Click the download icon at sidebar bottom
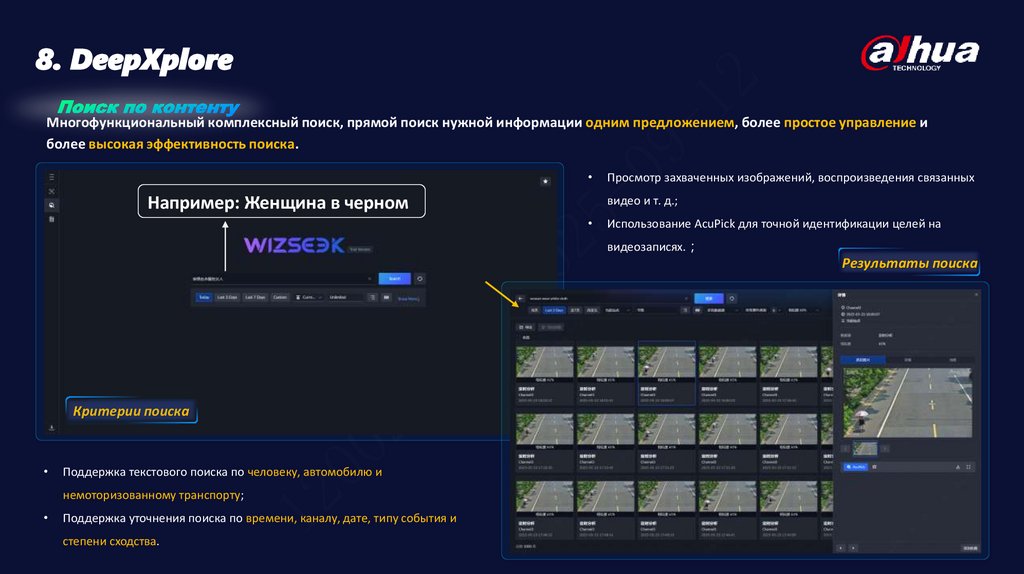1024x574 pixels. pyautogui.click(x=52, y=428)
